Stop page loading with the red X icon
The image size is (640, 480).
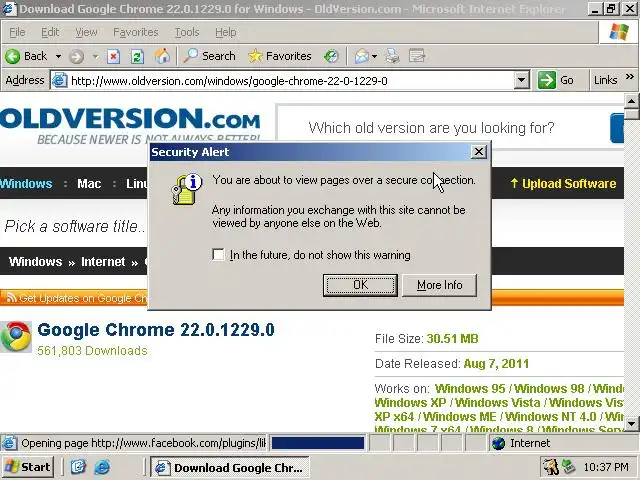[113, 56]
